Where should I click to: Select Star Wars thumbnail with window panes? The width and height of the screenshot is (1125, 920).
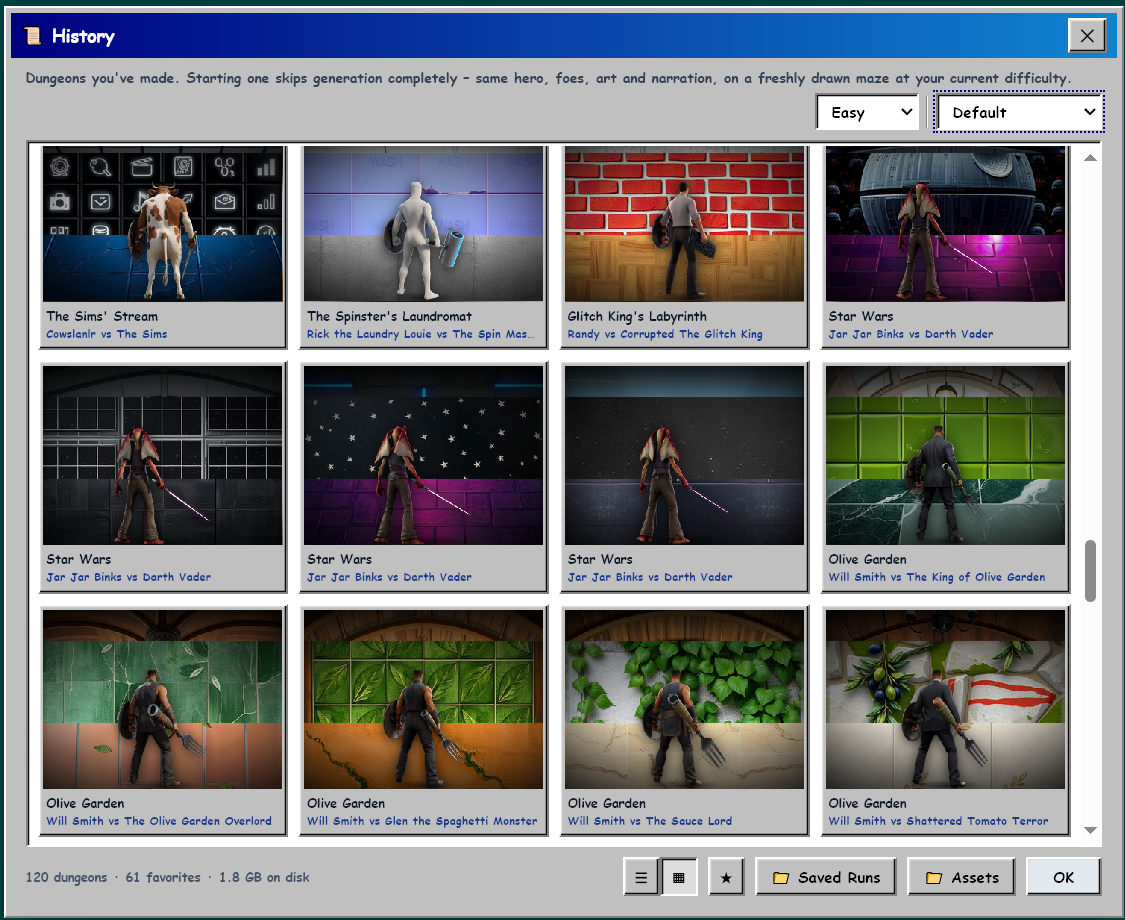[163, 455]
